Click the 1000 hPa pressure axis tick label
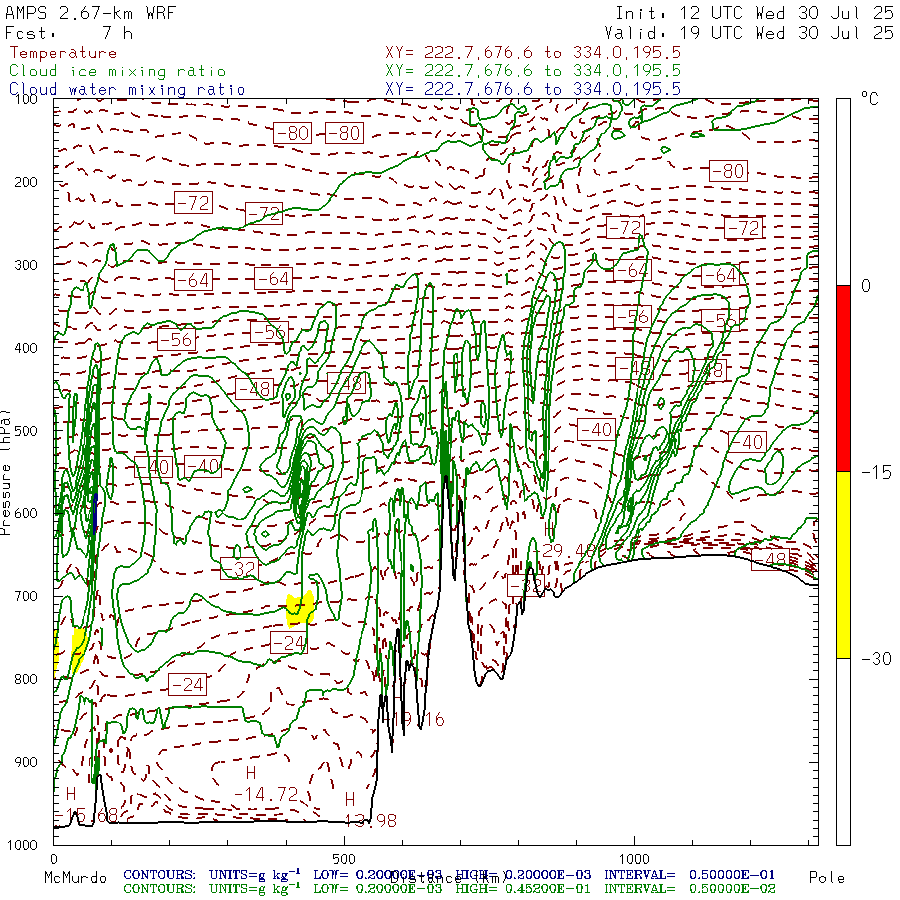Viewport: 900px width, 900px height. tap(22, 845)
